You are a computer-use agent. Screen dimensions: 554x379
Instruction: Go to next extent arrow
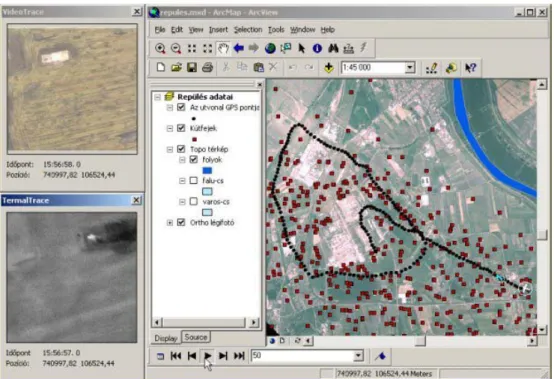click(x=254, y=48)
